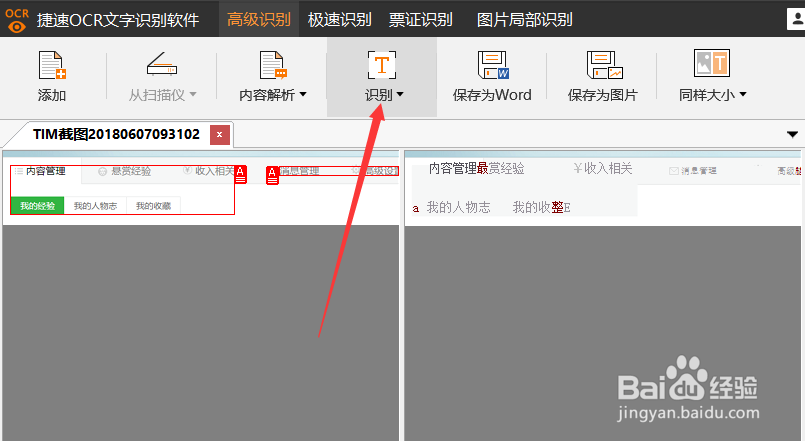Click the OCR eye logo
The height and width of the screenshot is (441, 805).
click(17, 20)
